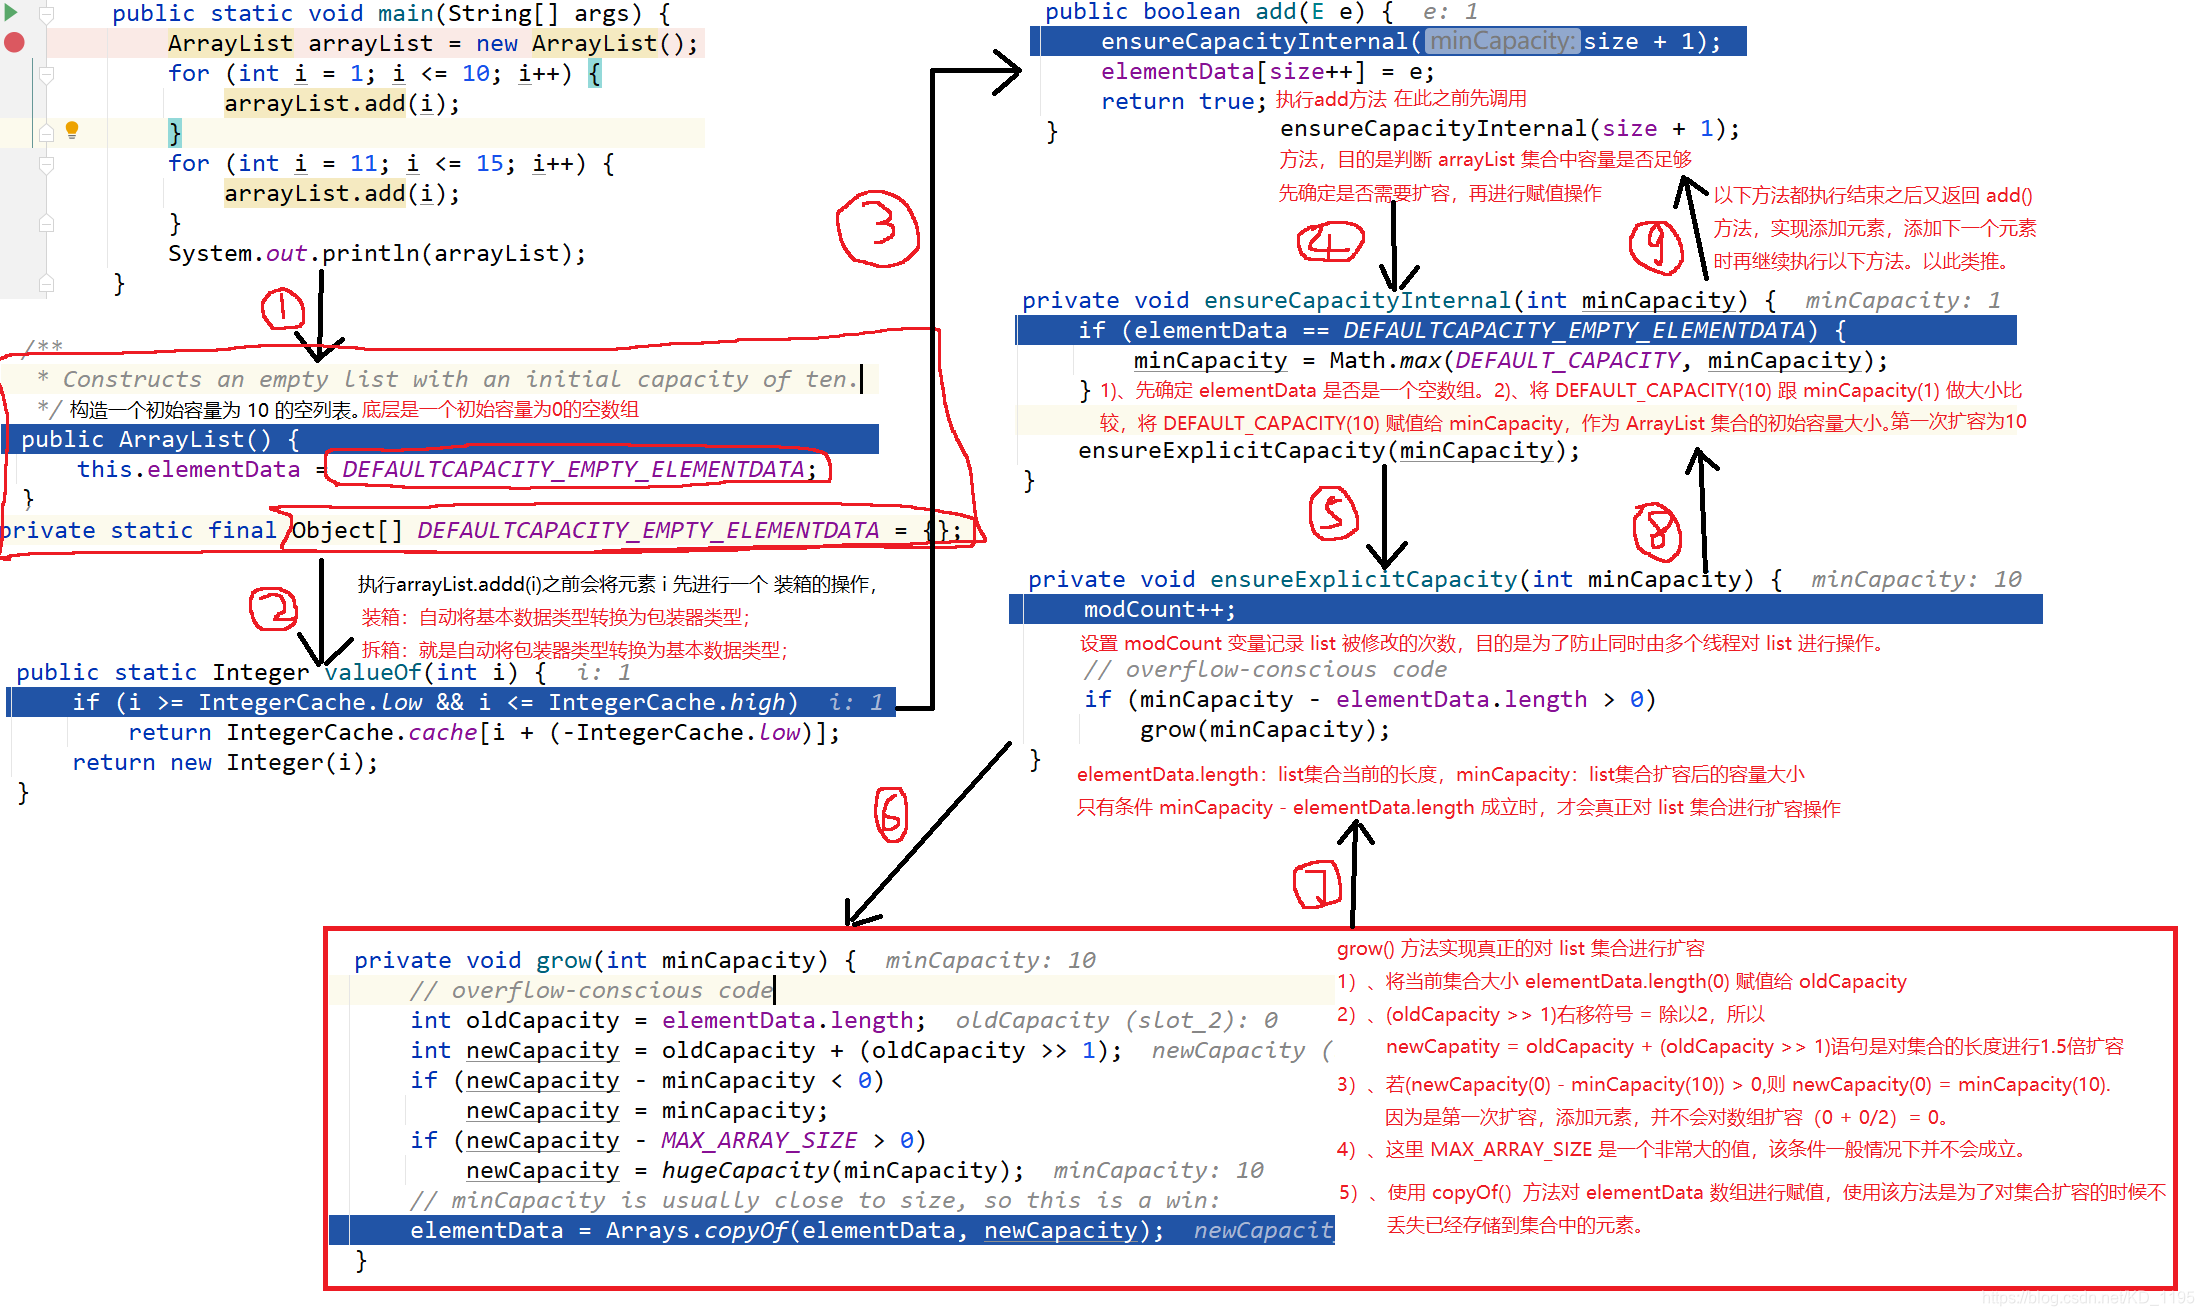Click the inline hint oldCapacity (slot_2): 0
The height and width of the screenshot is (1316, 2204).
point(1113,1020)
